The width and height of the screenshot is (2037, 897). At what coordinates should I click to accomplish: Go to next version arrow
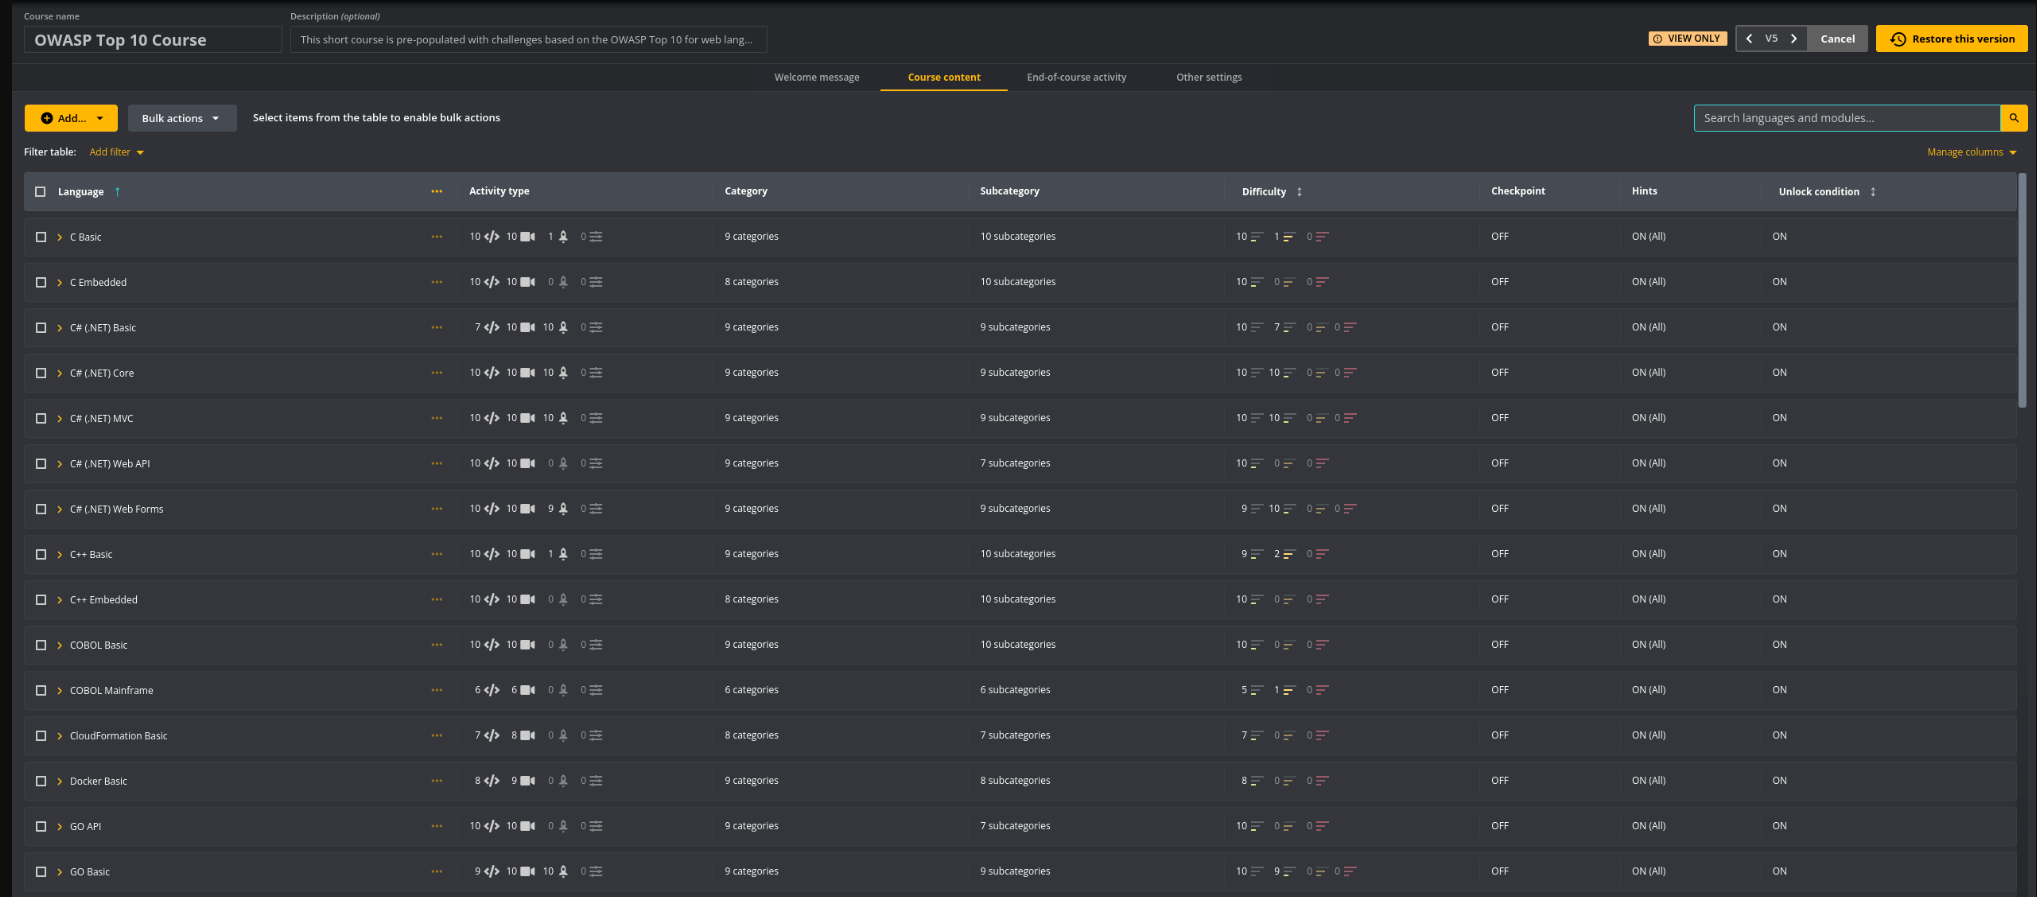1794,39
